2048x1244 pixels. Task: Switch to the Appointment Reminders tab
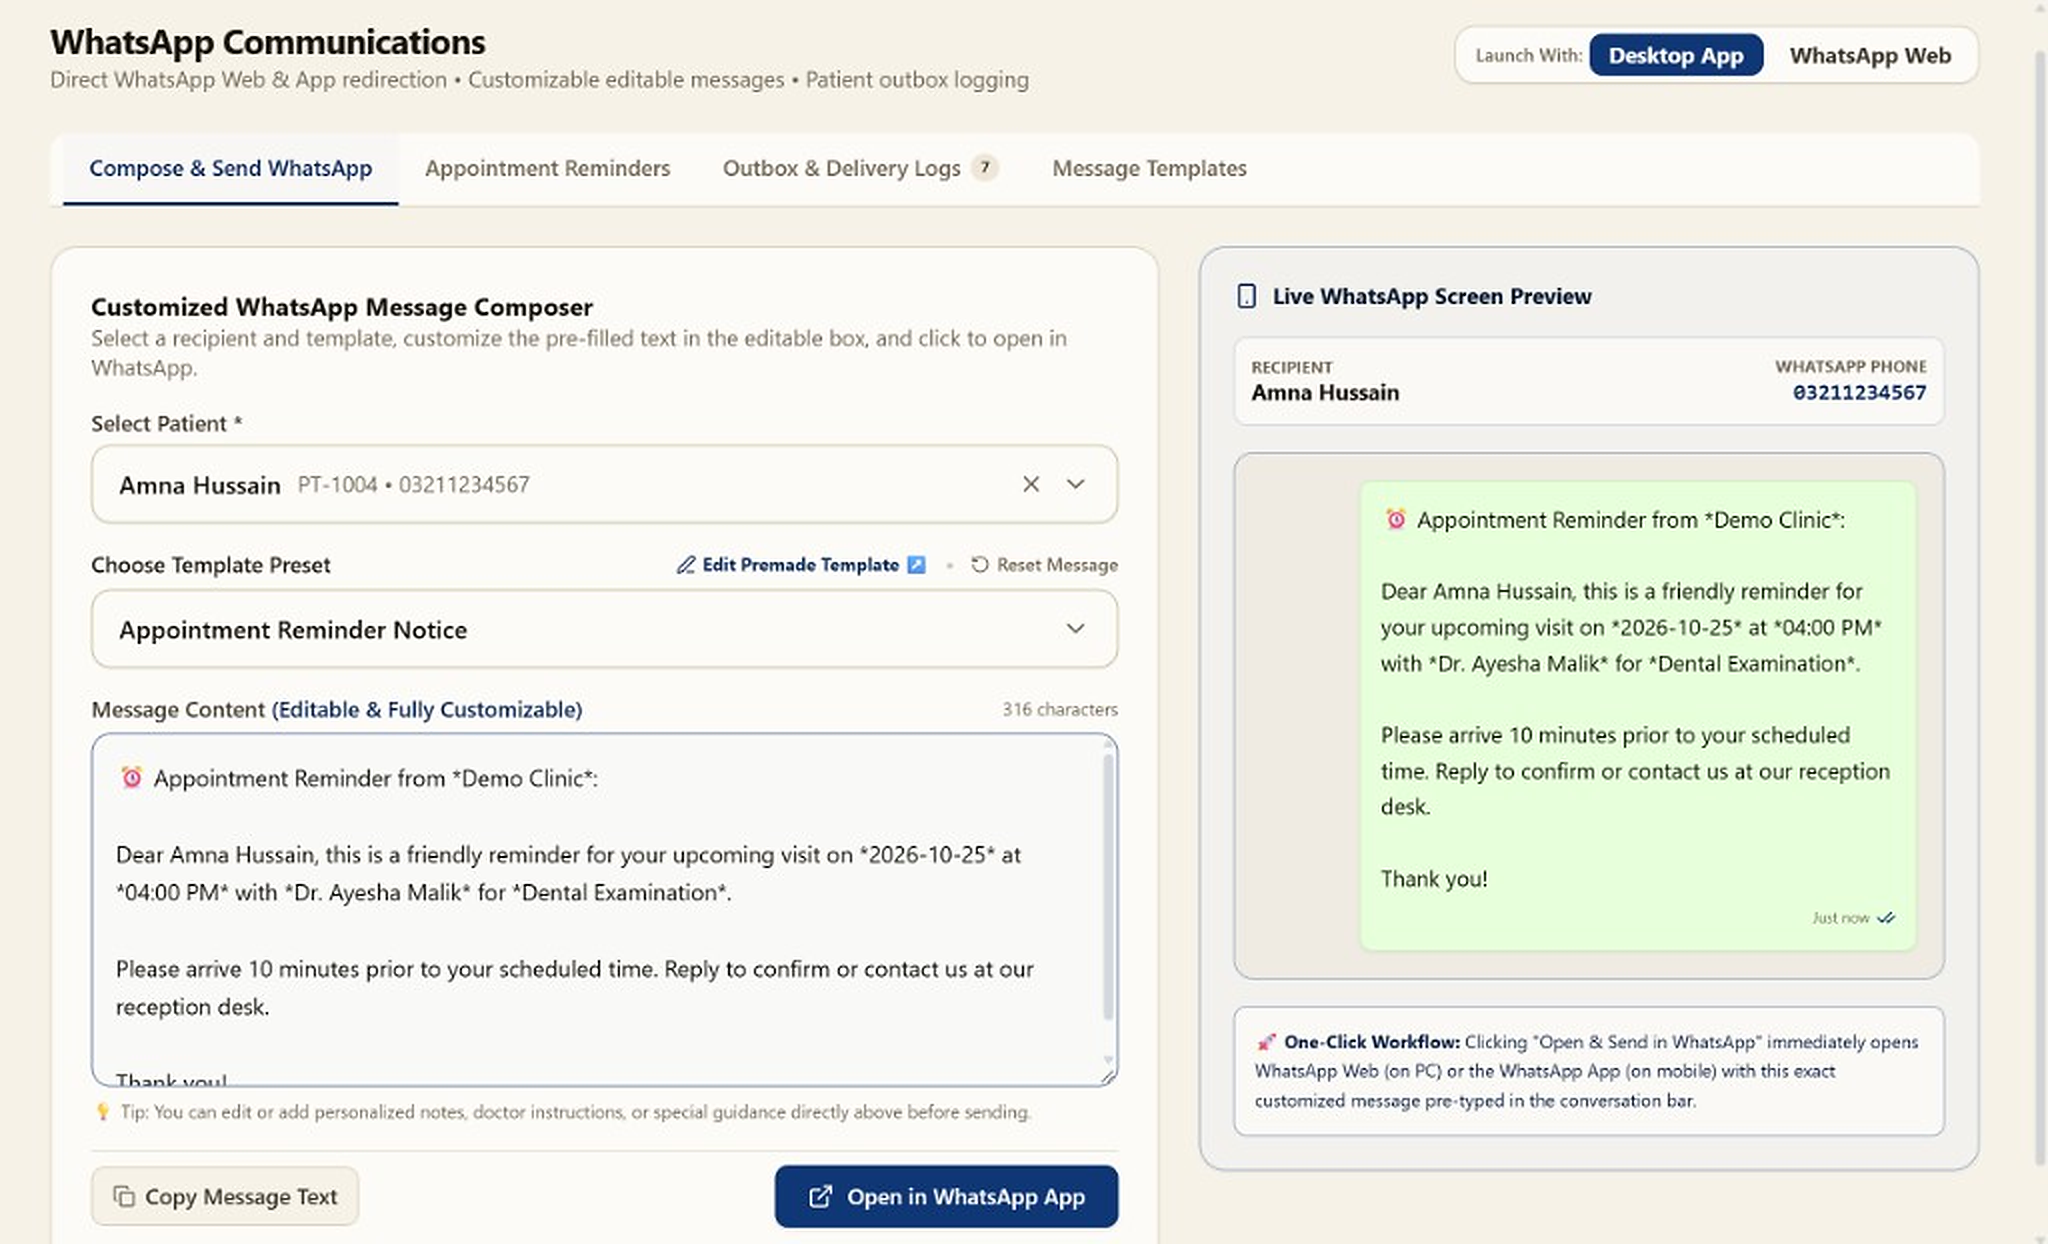coord(547,168)
